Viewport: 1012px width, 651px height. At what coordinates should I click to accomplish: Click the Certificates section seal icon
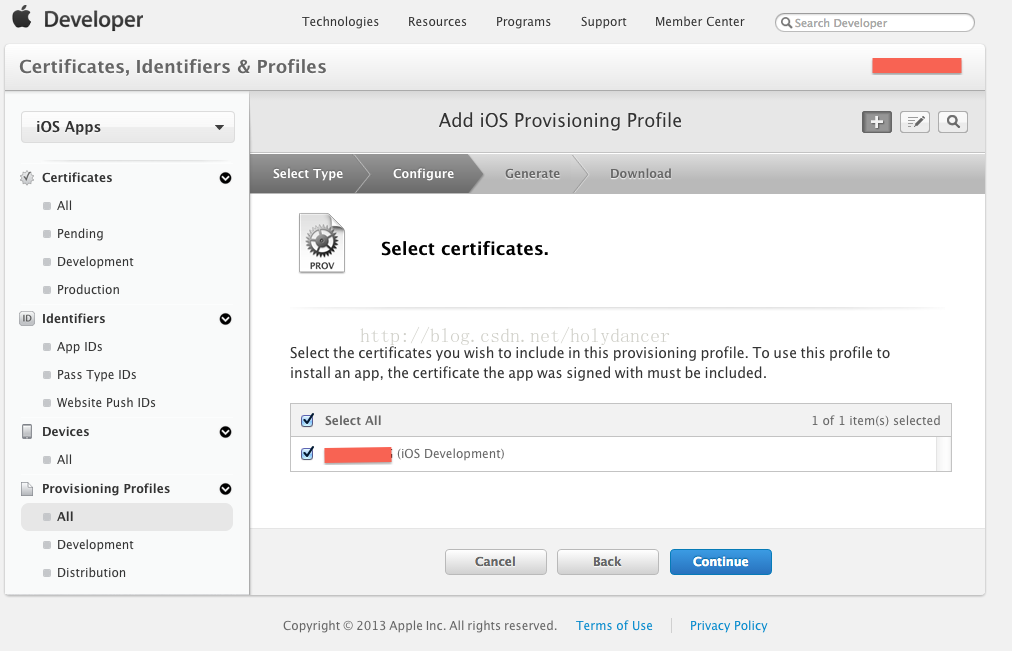pyautogui.click(x=27, y=177)
